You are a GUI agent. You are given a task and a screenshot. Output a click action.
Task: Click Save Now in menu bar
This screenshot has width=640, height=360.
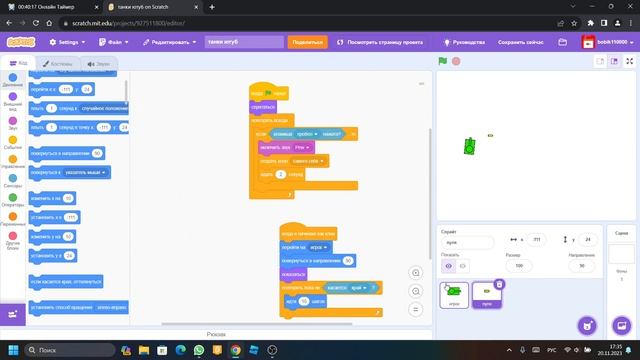click(520, 42)
